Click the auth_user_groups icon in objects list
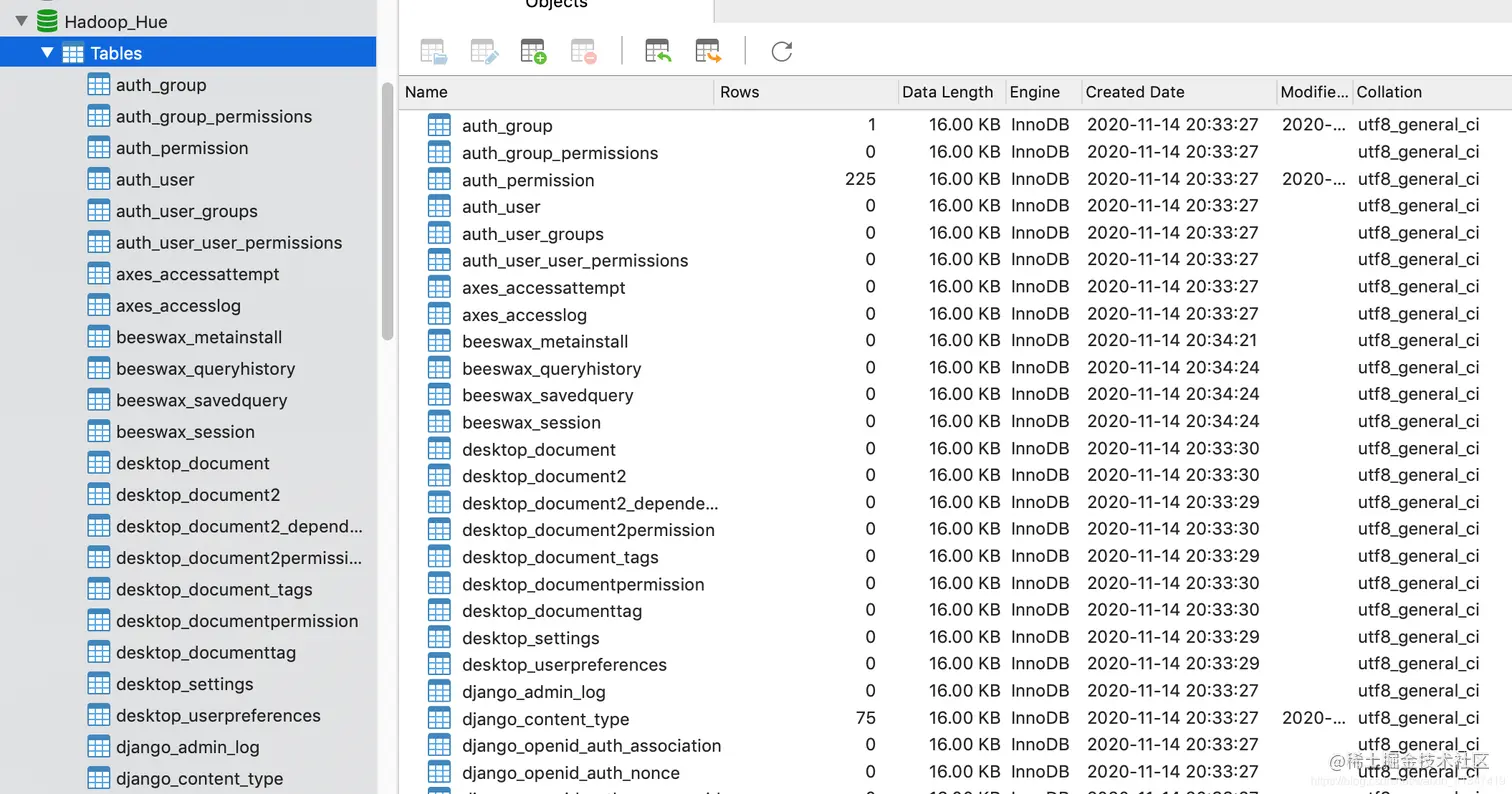1512x794 pixels. point(439,233)
